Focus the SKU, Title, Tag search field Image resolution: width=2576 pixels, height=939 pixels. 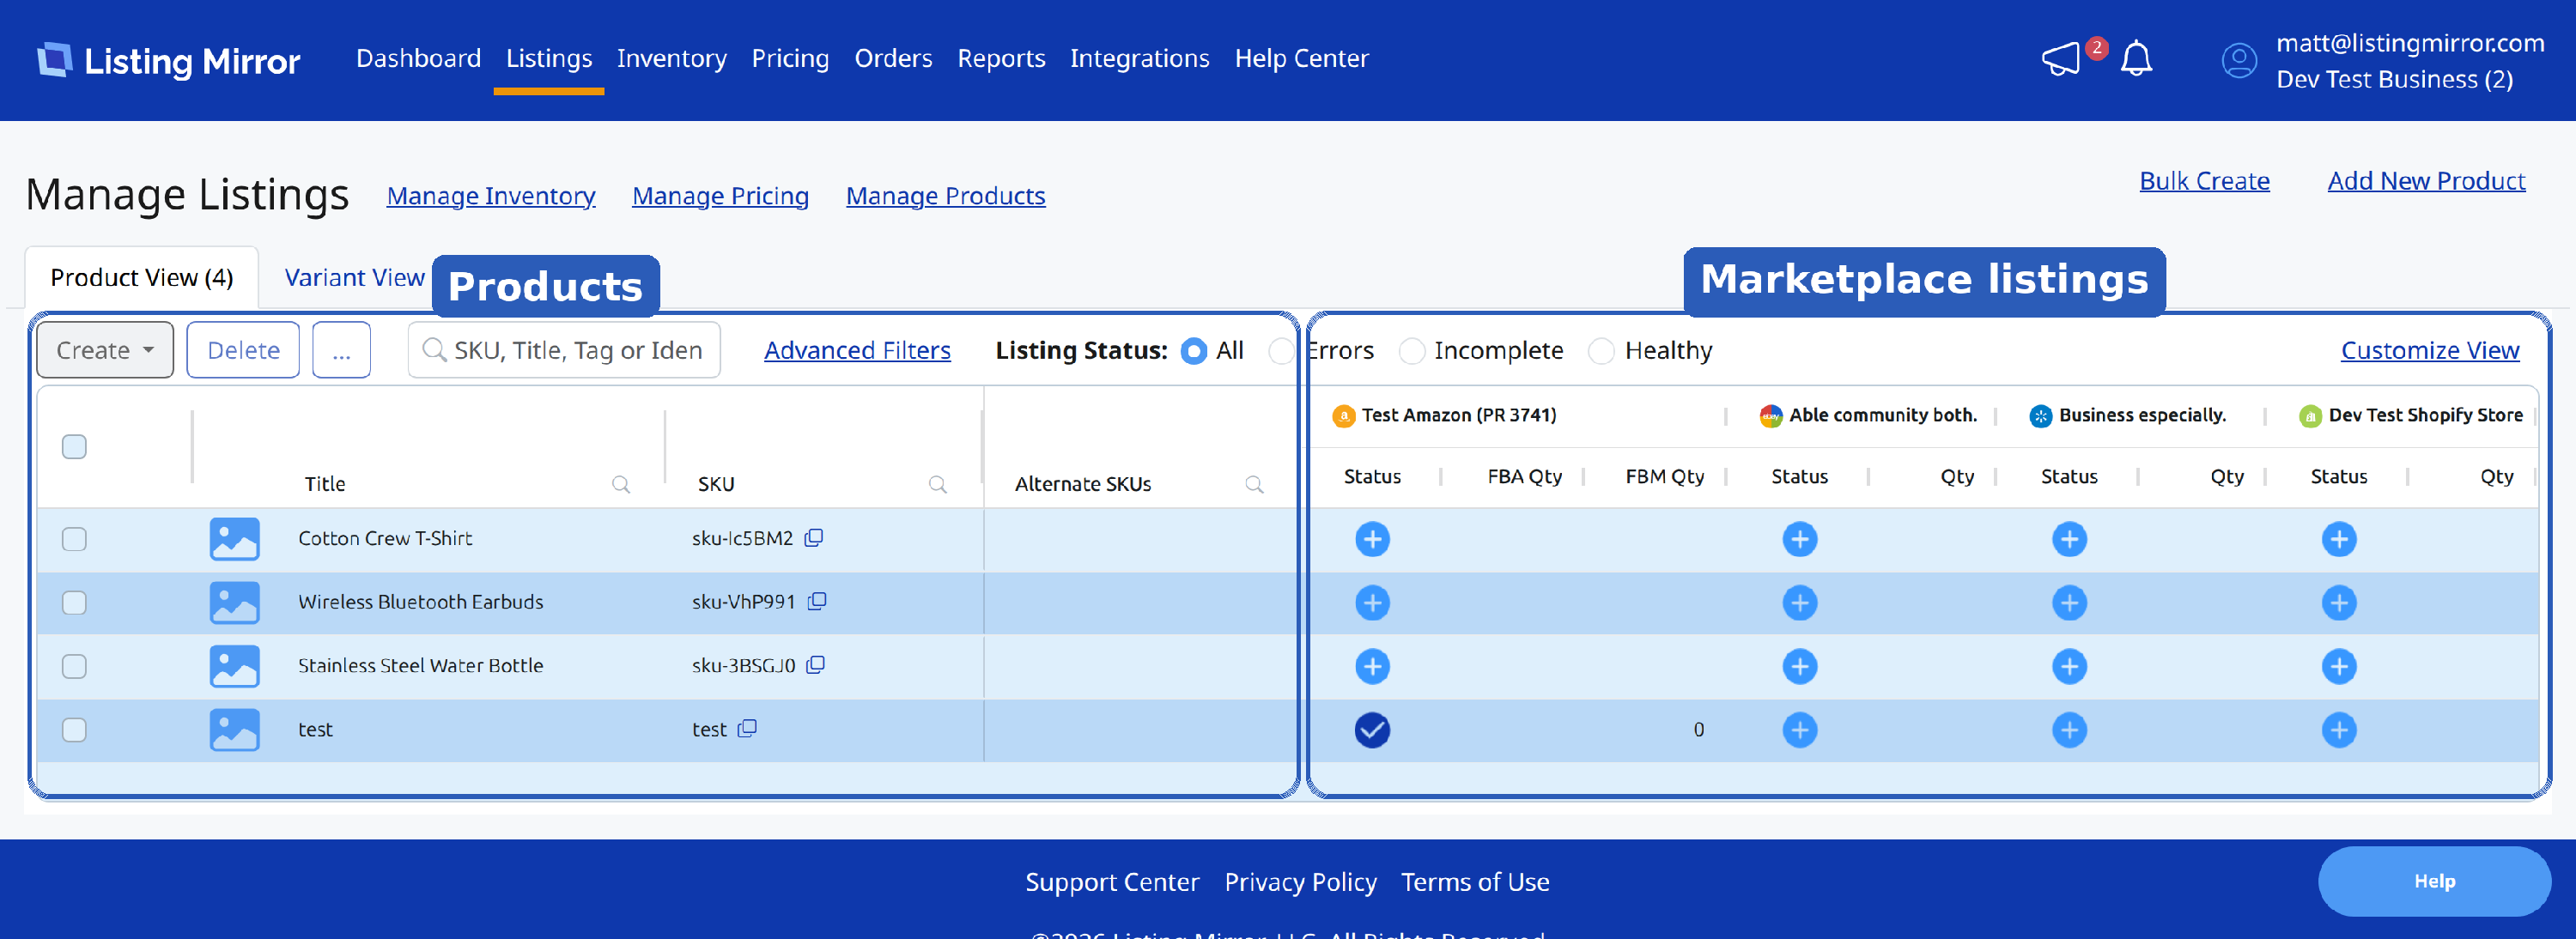564,350
